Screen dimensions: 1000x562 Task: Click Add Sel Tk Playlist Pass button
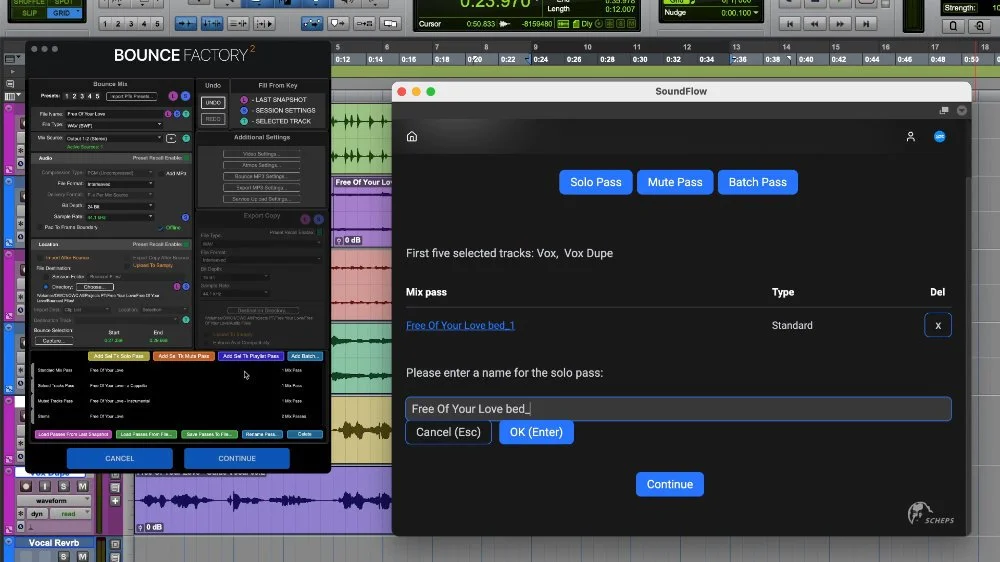251,356
